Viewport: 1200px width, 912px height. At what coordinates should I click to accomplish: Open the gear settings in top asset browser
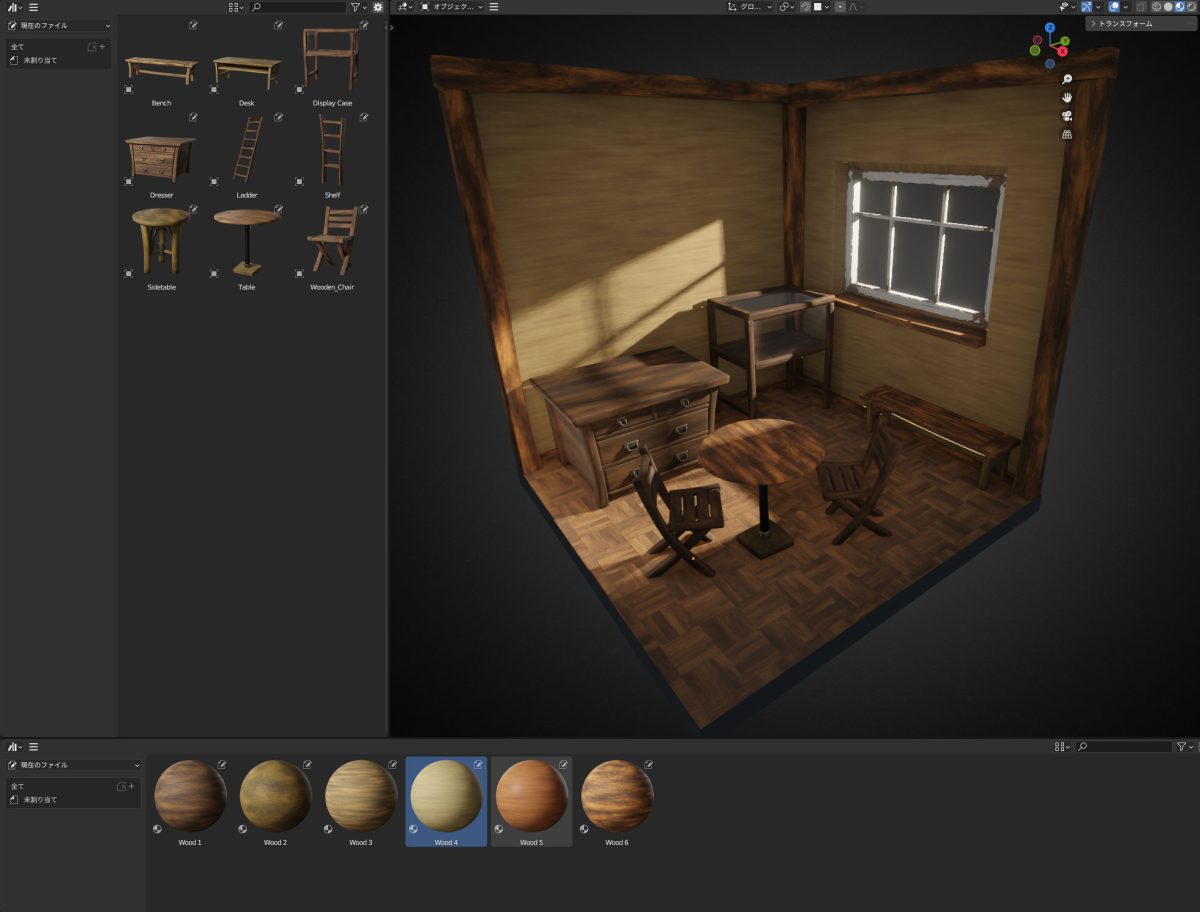378,7
